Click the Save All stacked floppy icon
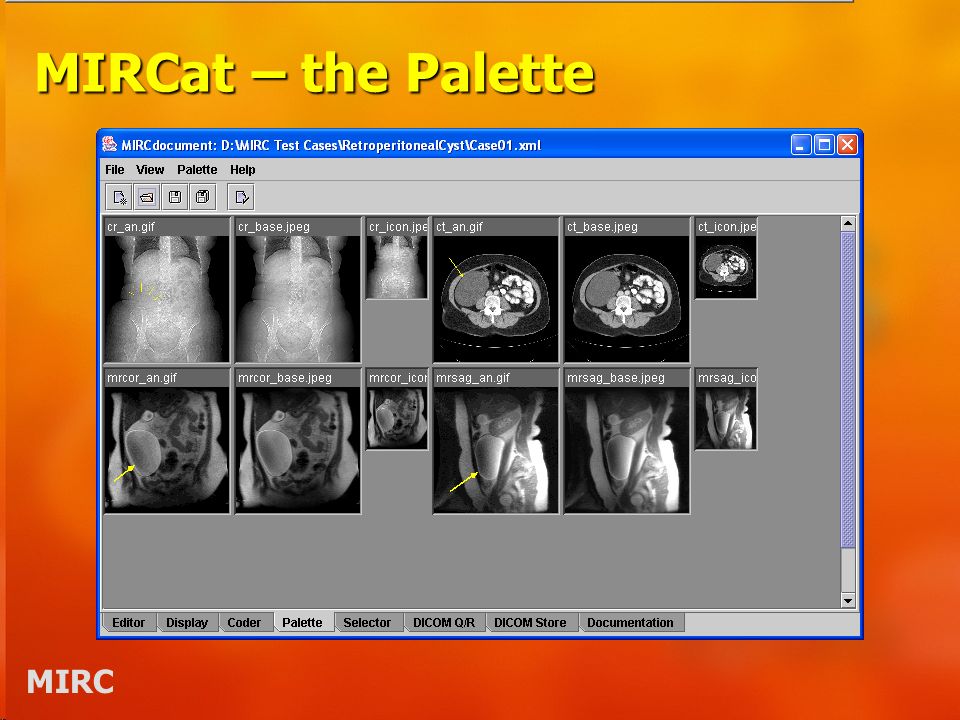This screenshot has width=960, height=720. (x=202, y=197)
